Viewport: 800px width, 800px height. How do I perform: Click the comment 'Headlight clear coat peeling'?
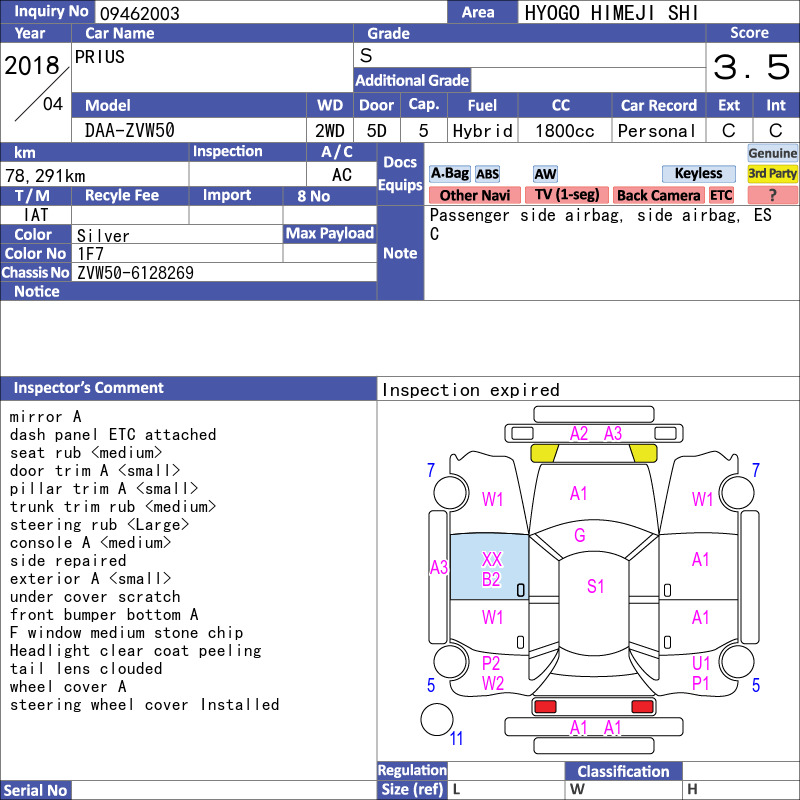tap(135, 651)
